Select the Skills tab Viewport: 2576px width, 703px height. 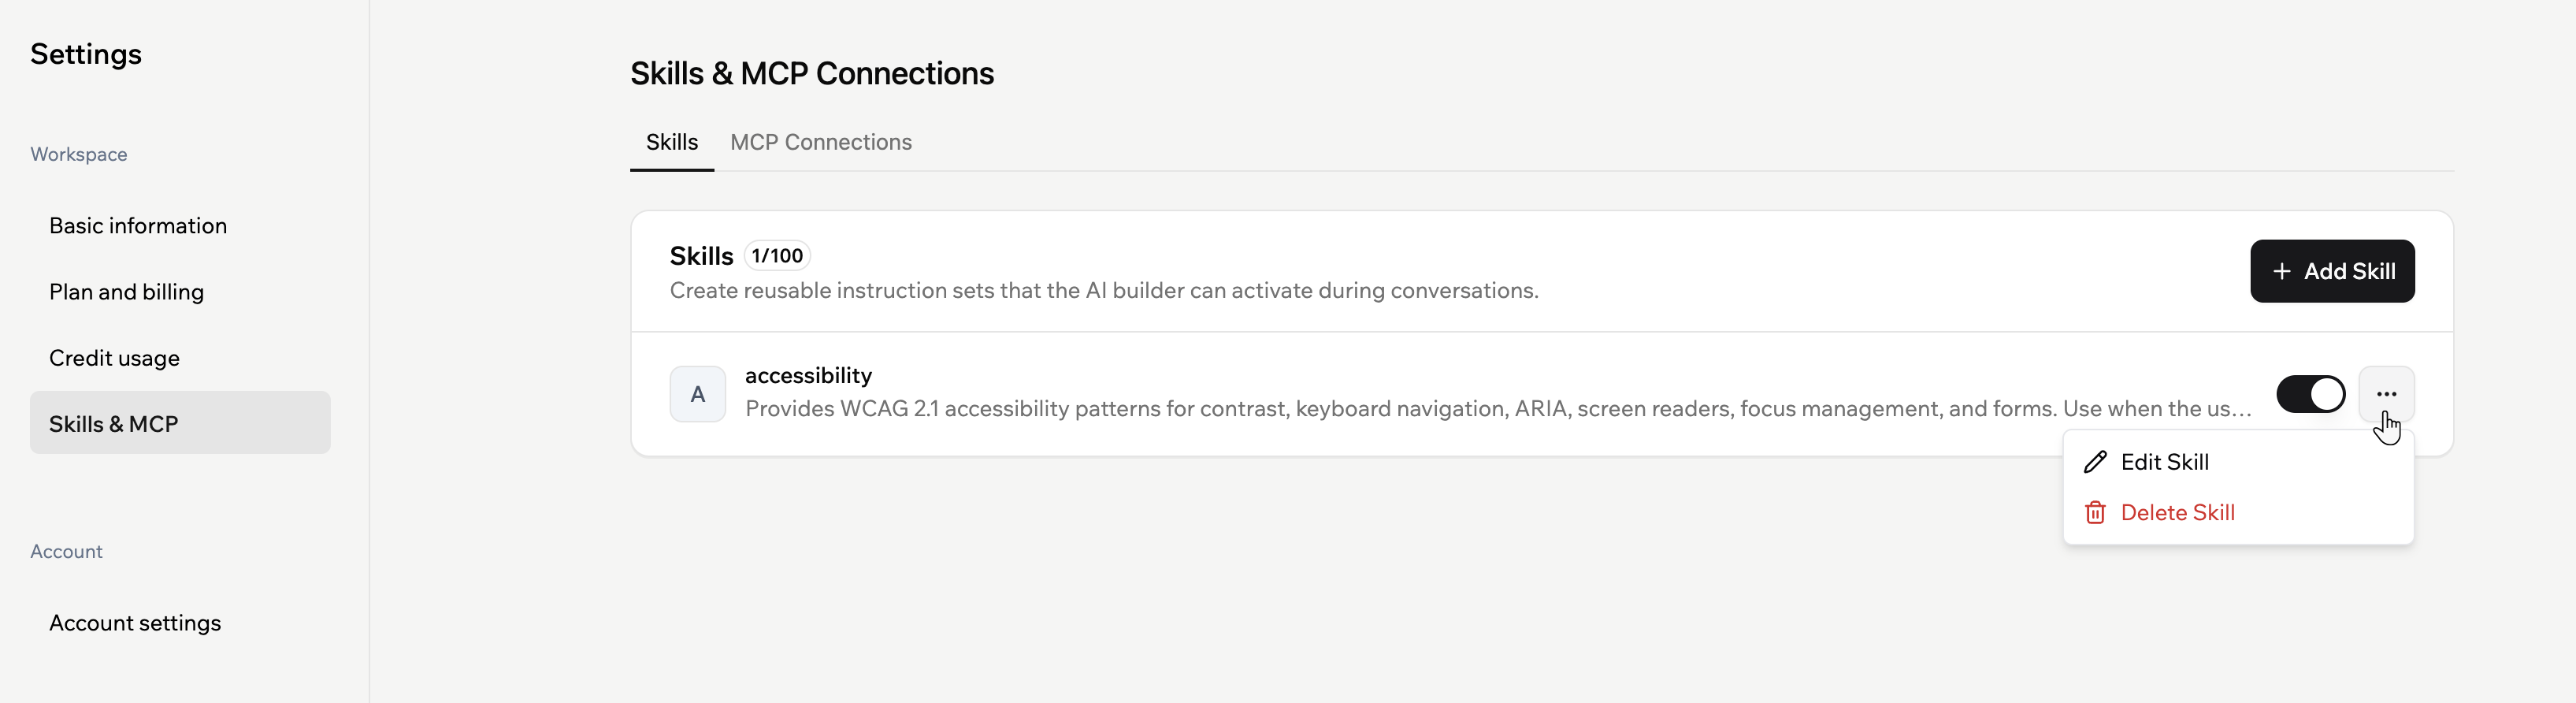pyautogui.click(x=671, y=142)
